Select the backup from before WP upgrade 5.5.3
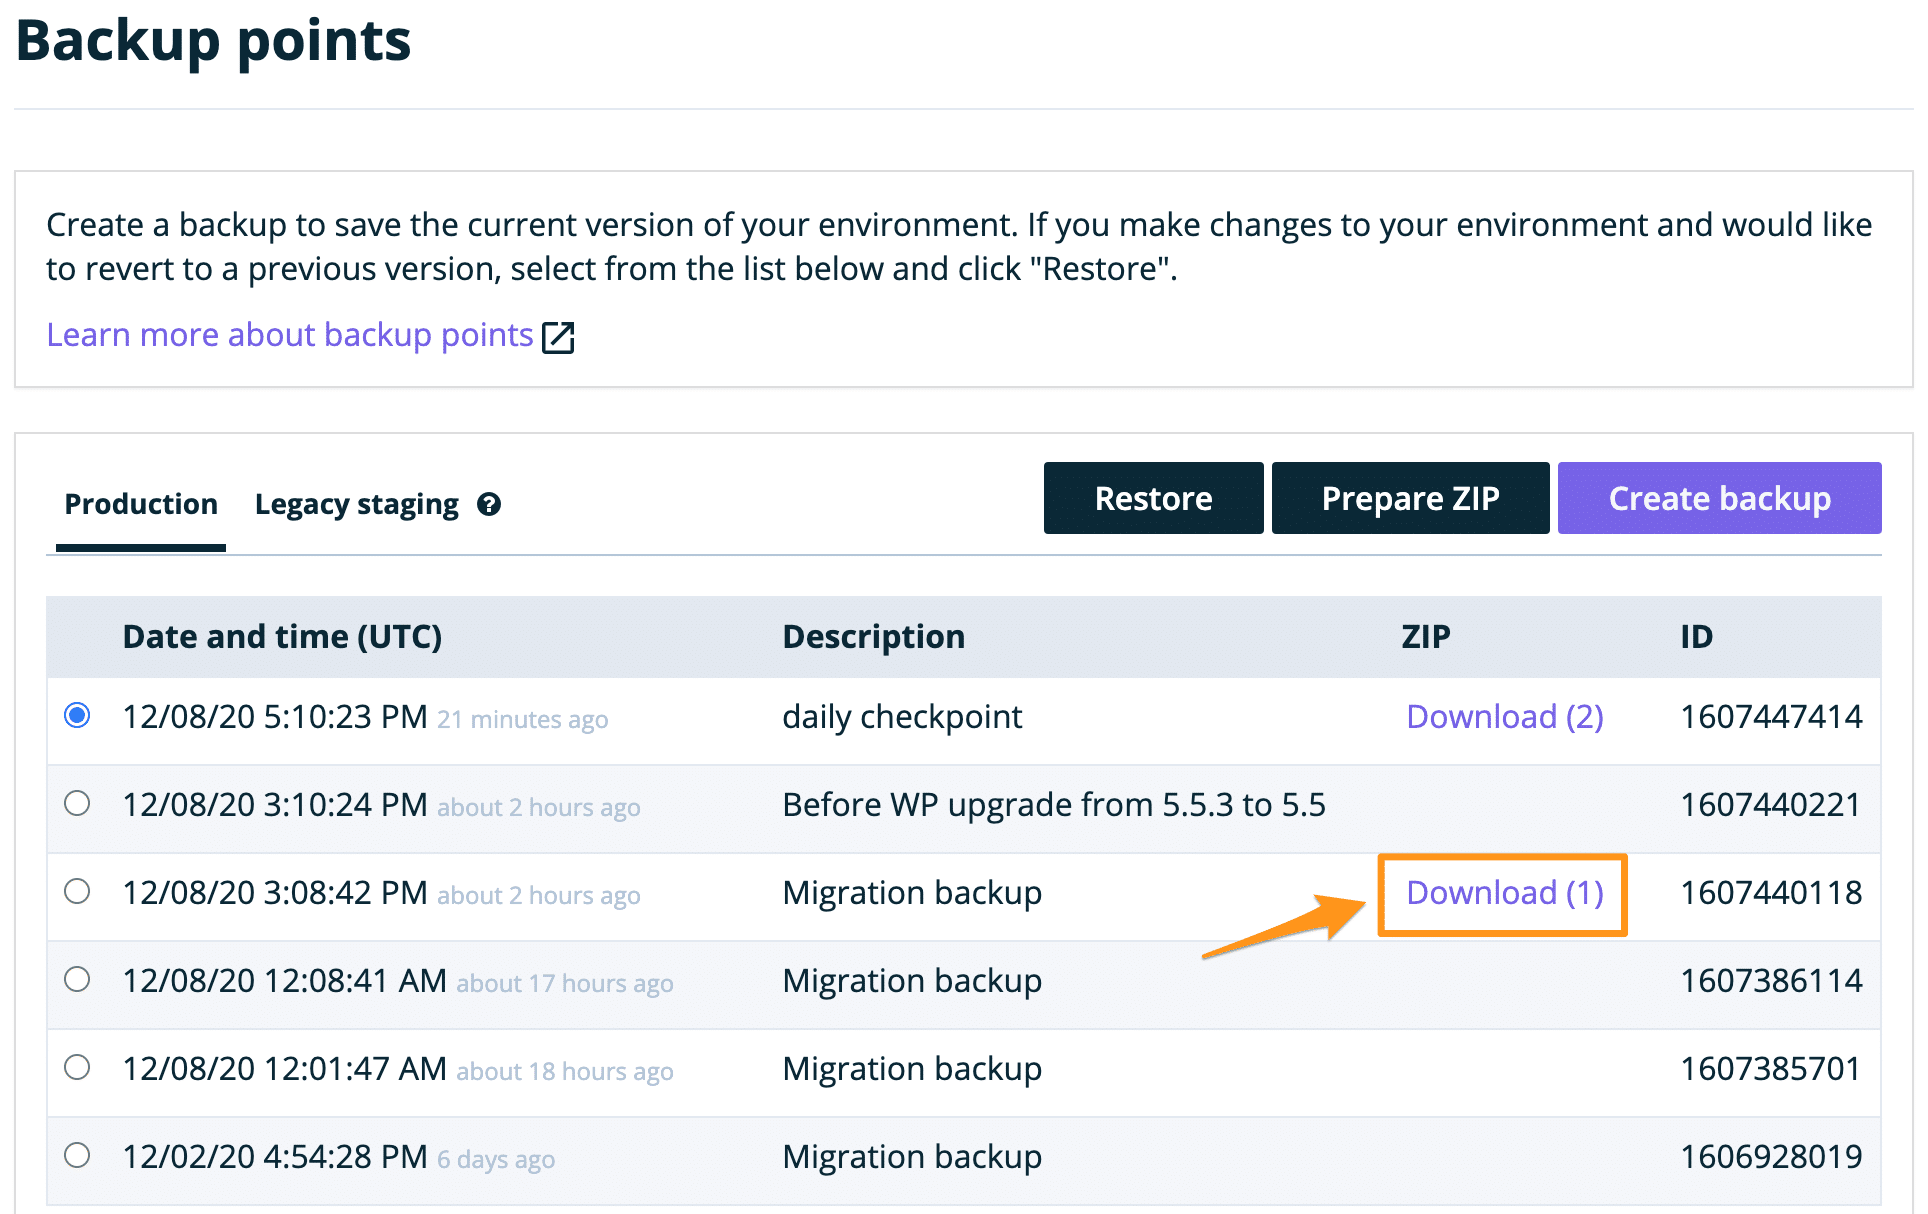 tap(78, 803)
